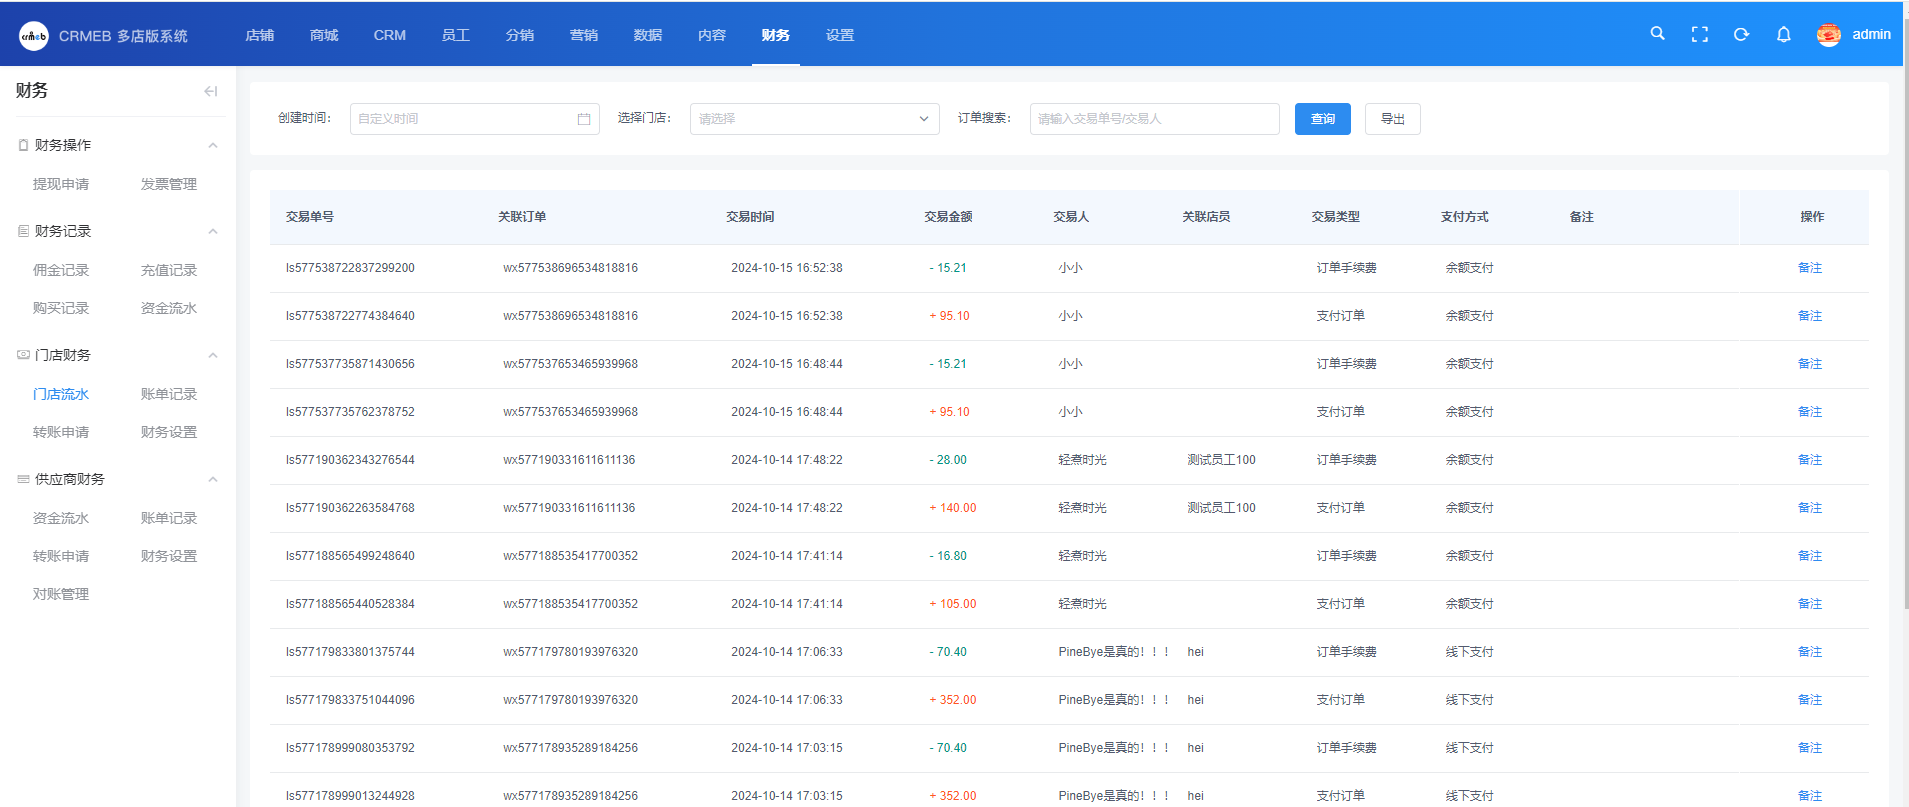Switch to the 营销 top menu
This screenshot has height=807, width=1909.
[583, 35]
